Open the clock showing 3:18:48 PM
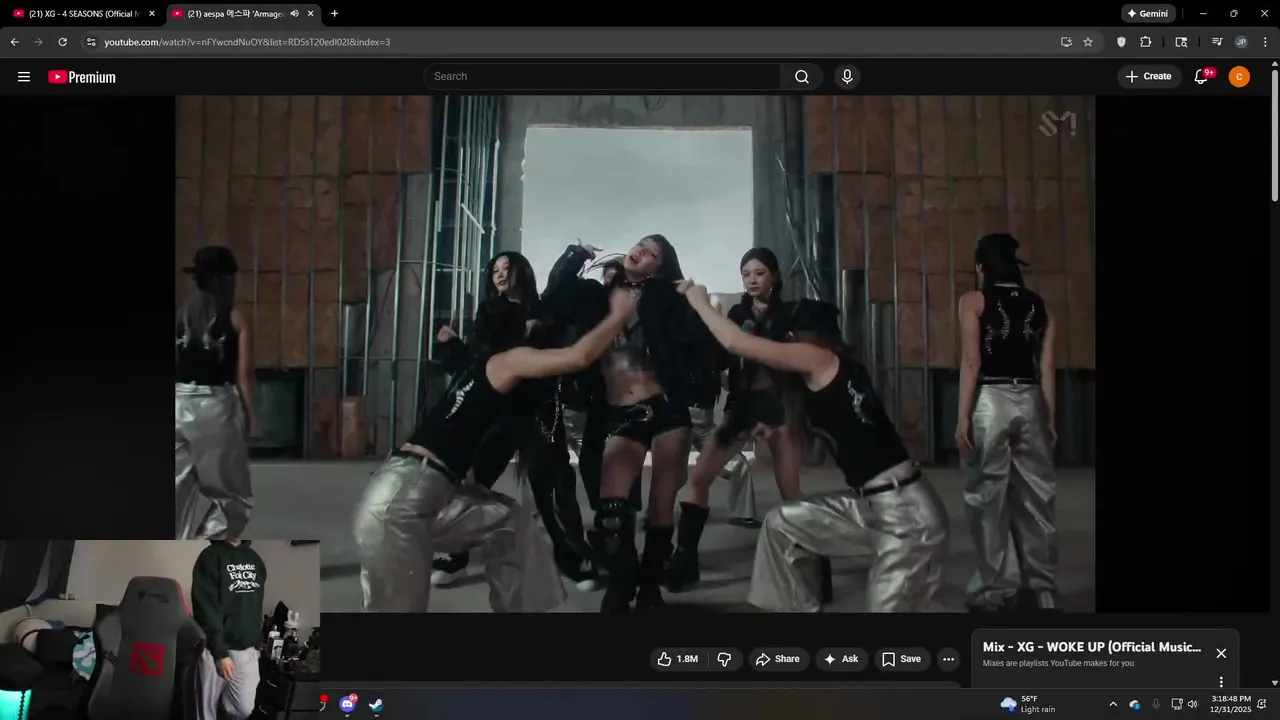The width and height of the screenshot is (1280, 720). pyautogui.click(x=1231, y=704)
